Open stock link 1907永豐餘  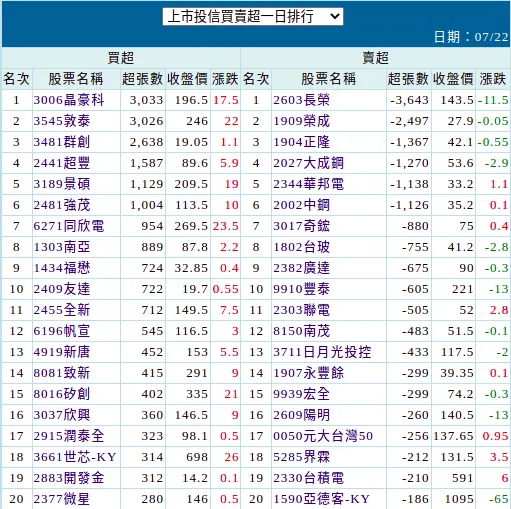[308, 373]
